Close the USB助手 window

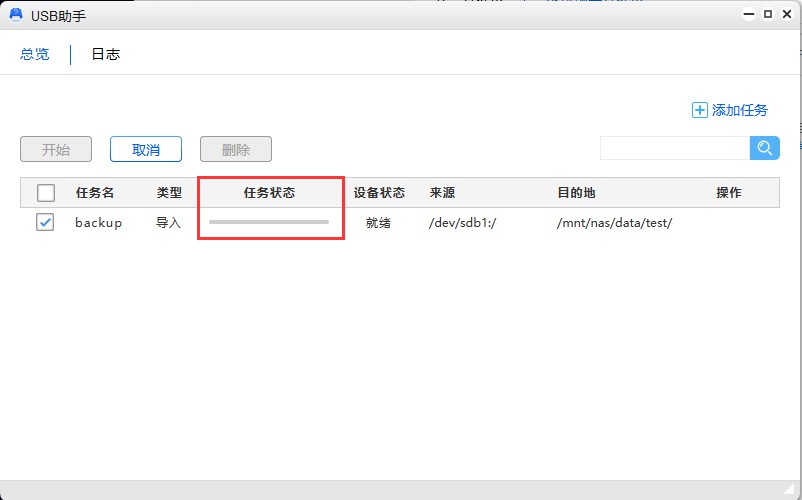pos(787,15)
